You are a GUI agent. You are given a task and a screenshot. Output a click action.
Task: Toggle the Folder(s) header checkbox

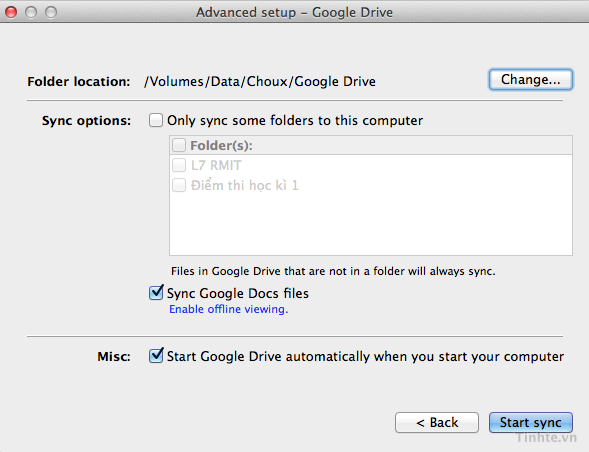179,145
